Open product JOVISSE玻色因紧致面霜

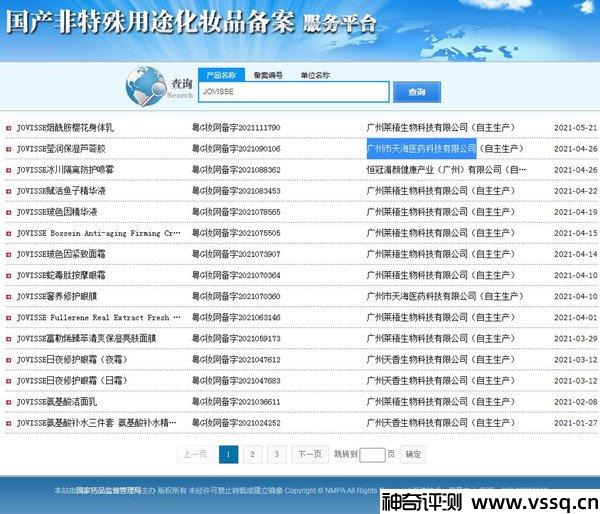pos(61,254)
